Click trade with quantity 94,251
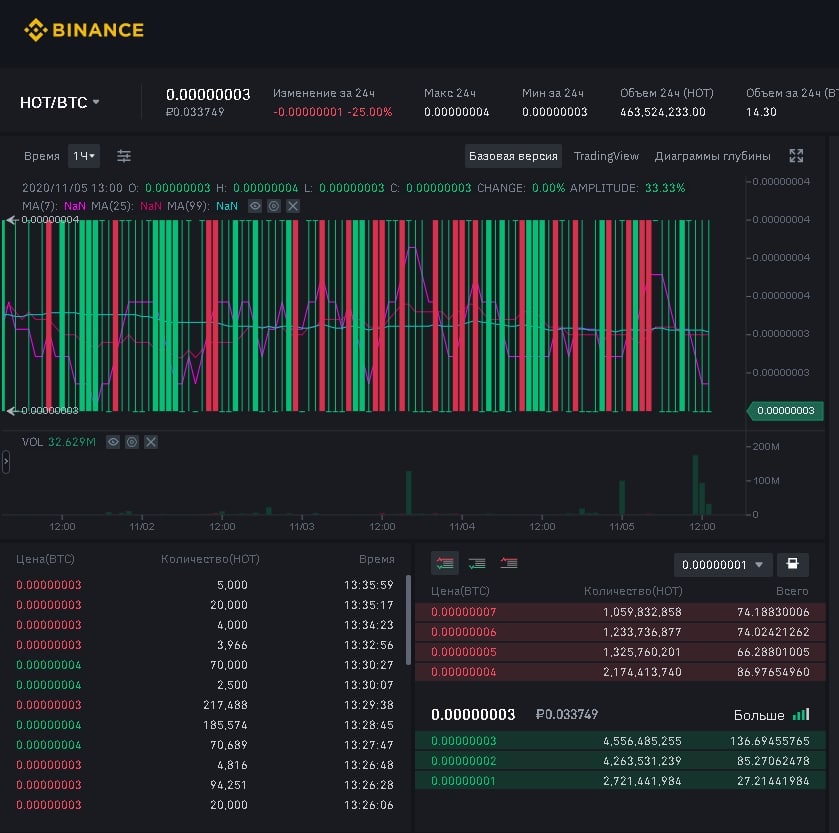This screenshot has height=833, width=839. click(205, 785)
